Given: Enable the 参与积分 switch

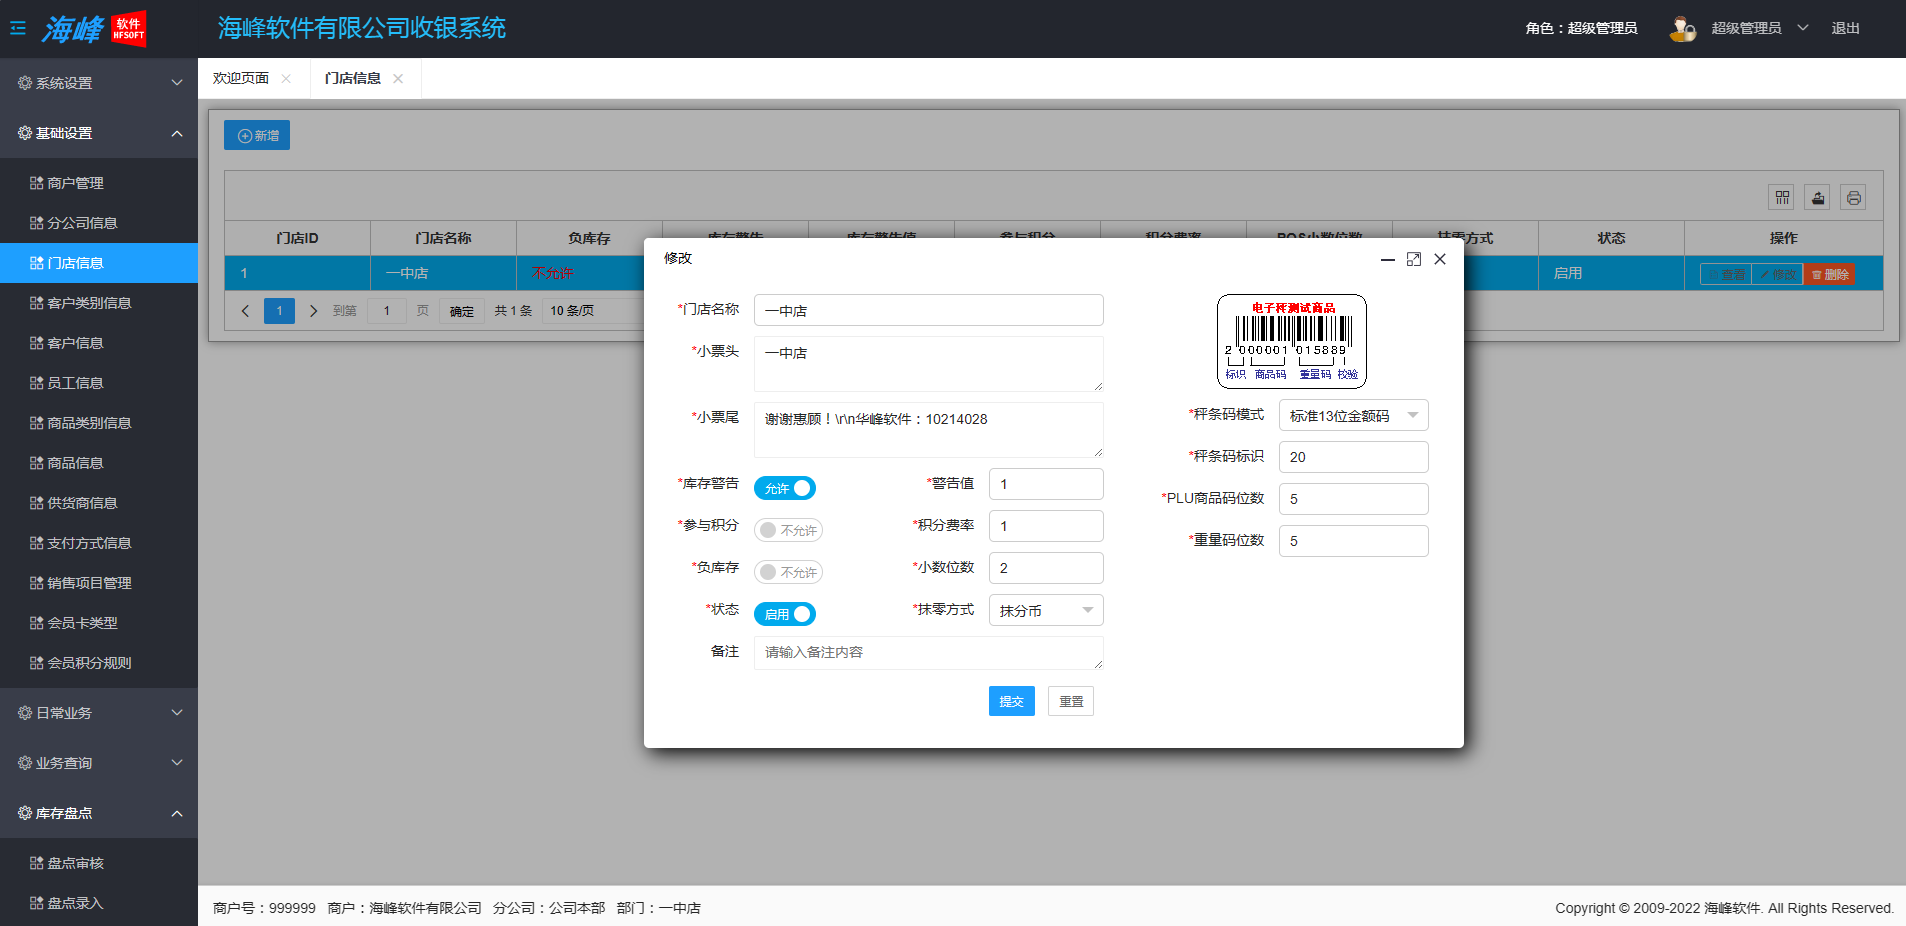Looking at the screenshot, I should pyautogui.click(x=788, y=530).
